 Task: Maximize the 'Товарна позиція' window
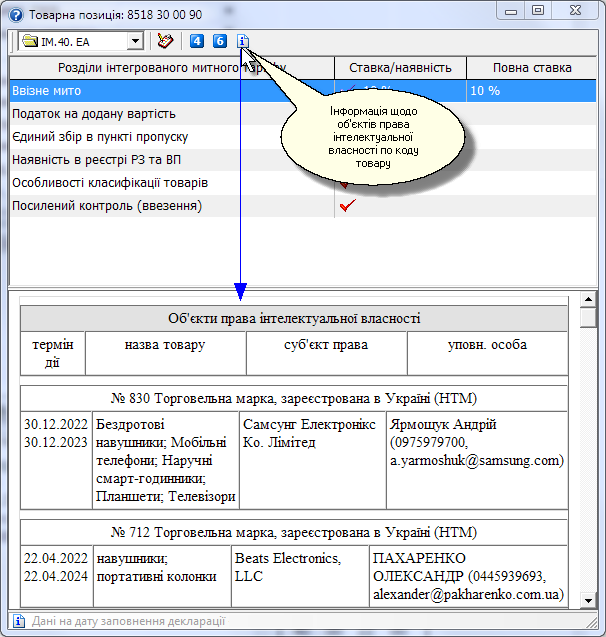coord(538,11)
